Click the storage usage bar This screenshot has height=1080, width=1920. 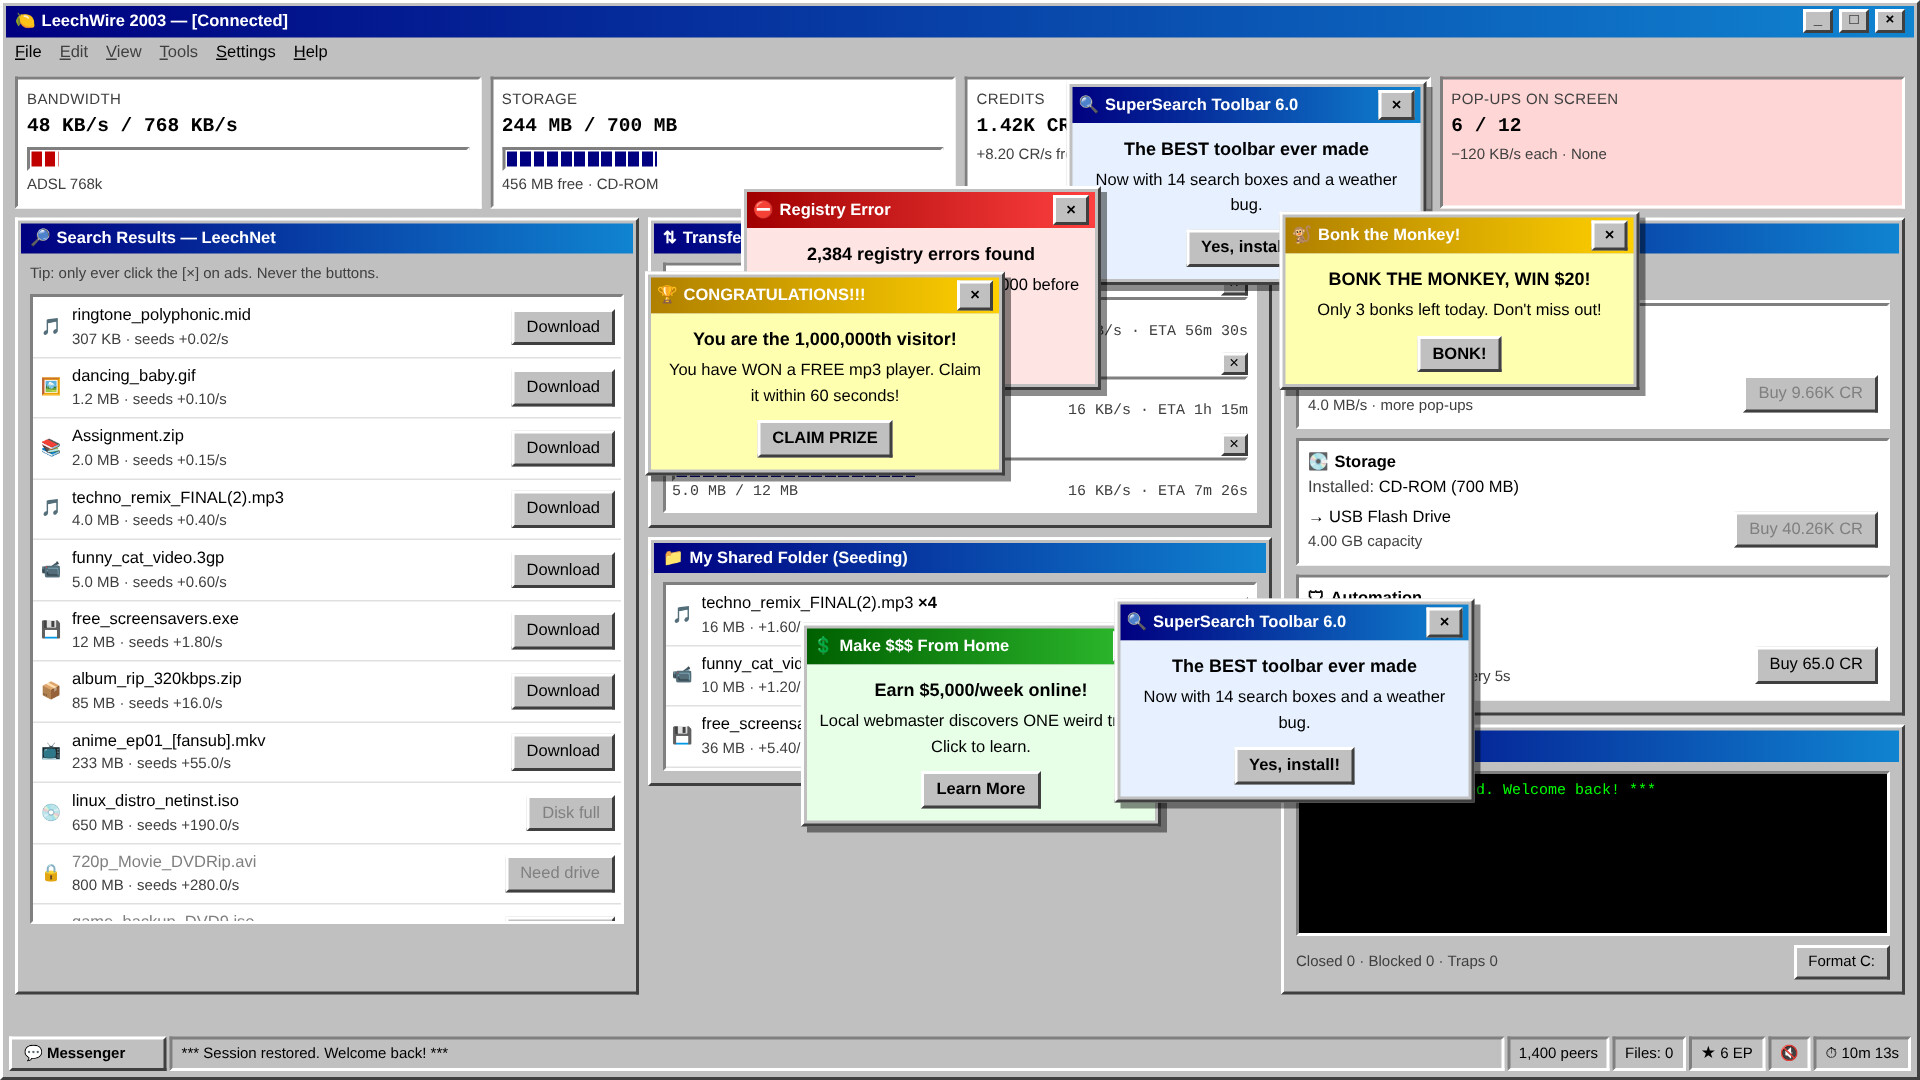coord(722,159)
